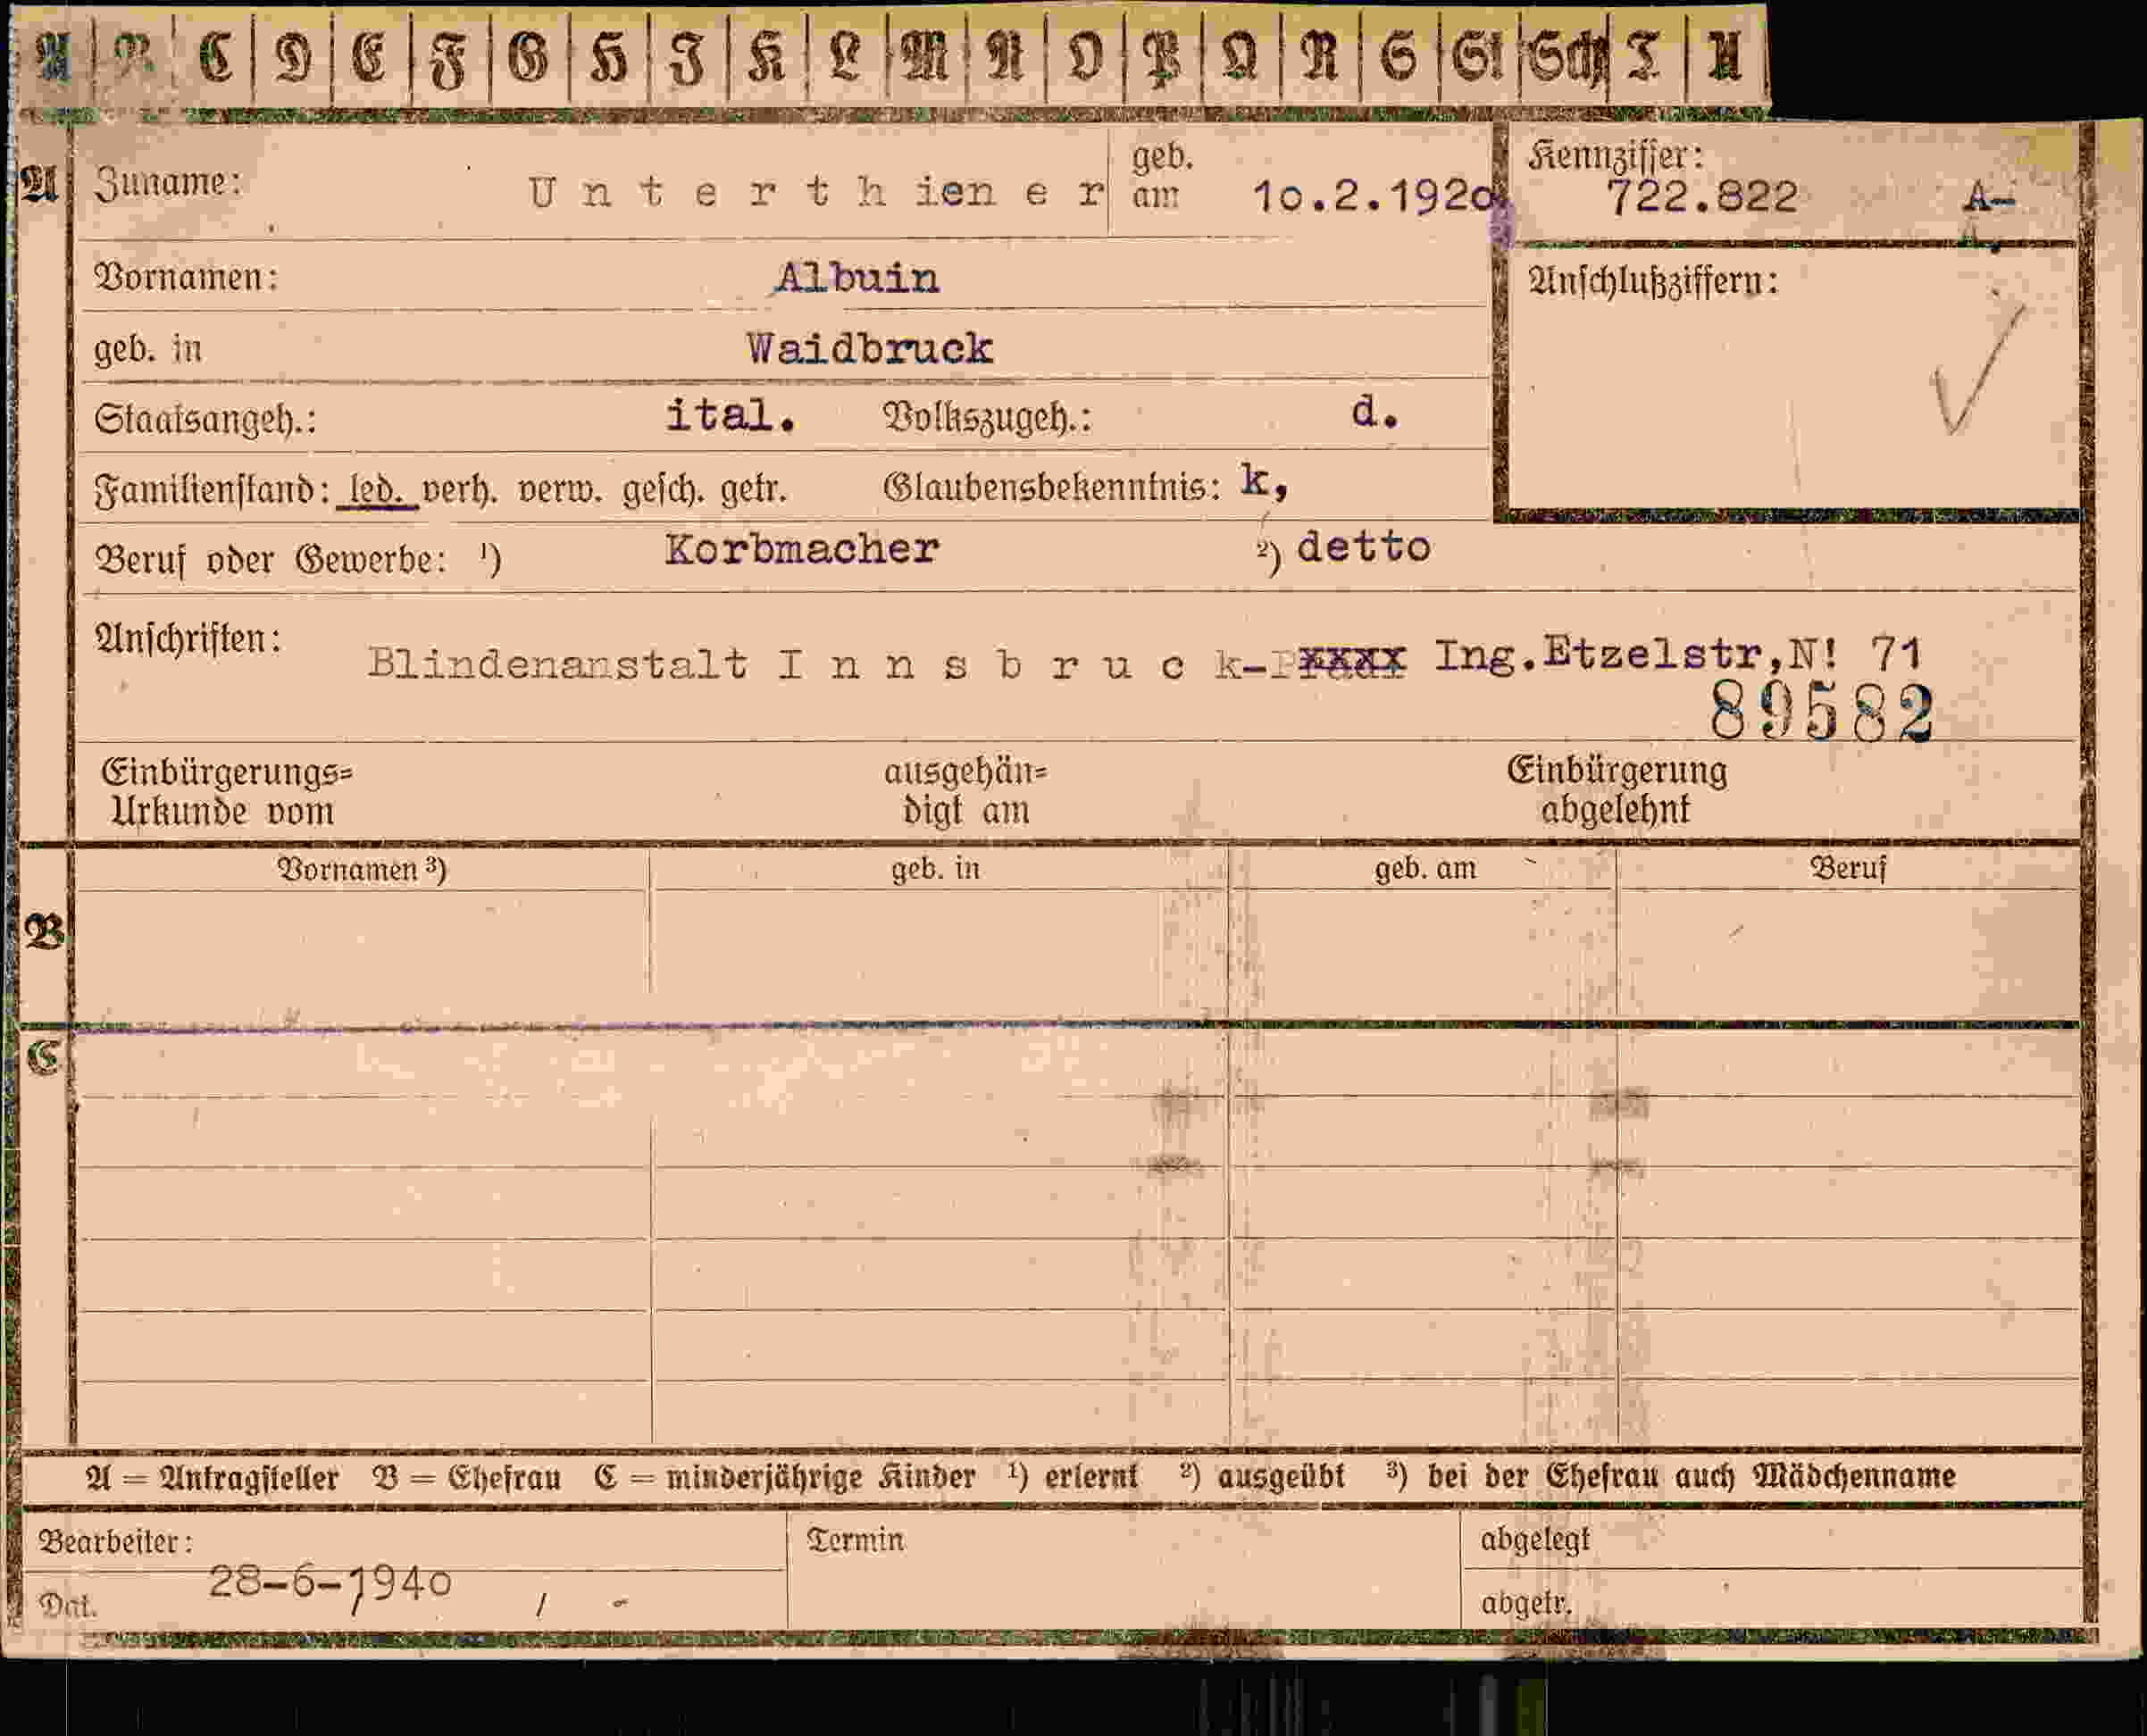Click the Einbürgerungs-Urkunde vom label
The width and height of the screenshot is (2147, 1736).
tap(227, 791)
